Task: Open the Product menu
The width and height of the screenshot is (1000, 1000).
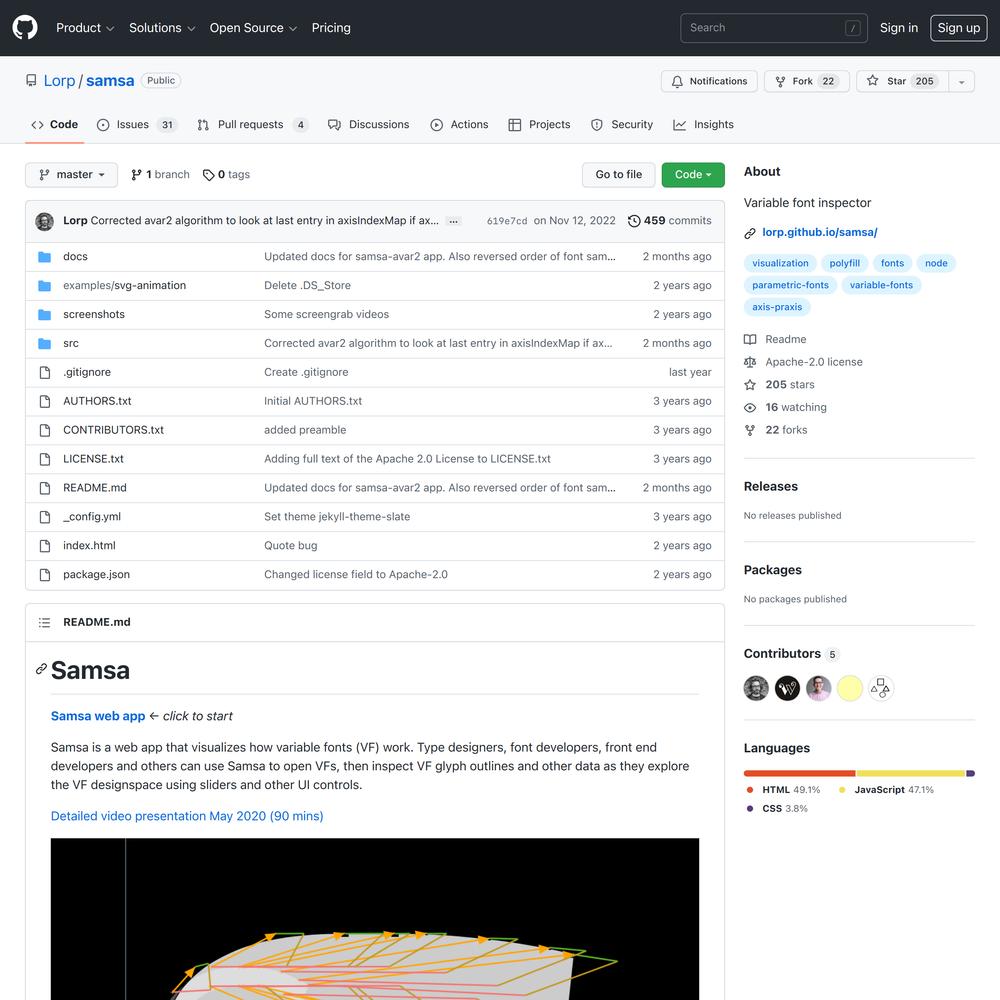Action: pos(85,28)
